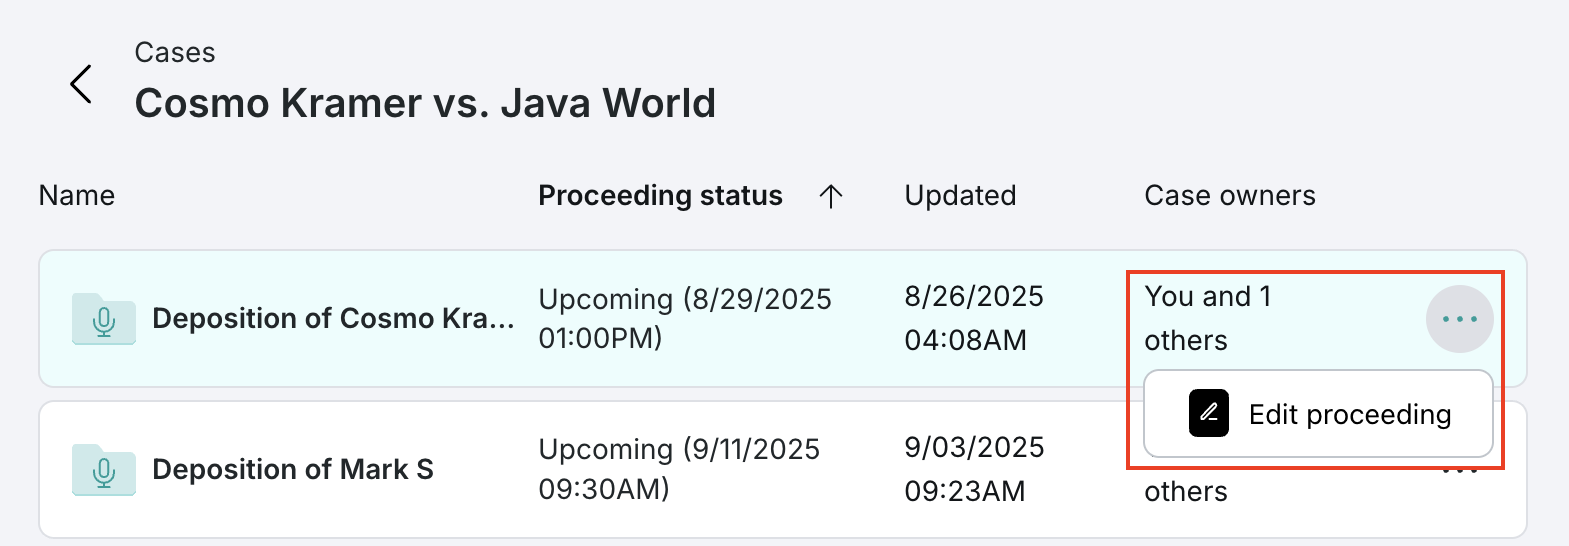Choose Edit proceeding from the menu
1569x546 pixels.
tap(1318, 413)
